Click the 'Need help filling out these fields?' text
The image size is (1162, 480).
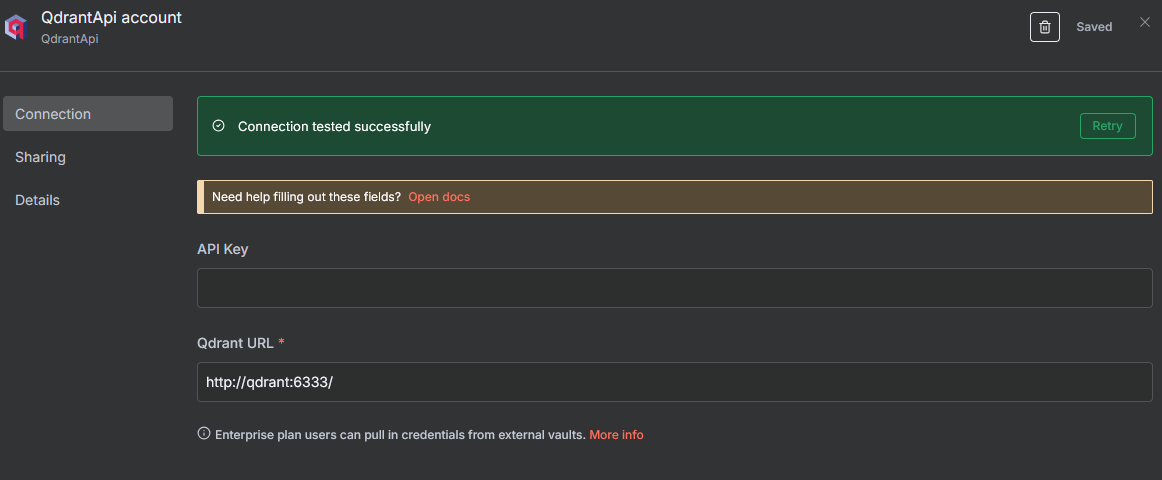(307, 197)
